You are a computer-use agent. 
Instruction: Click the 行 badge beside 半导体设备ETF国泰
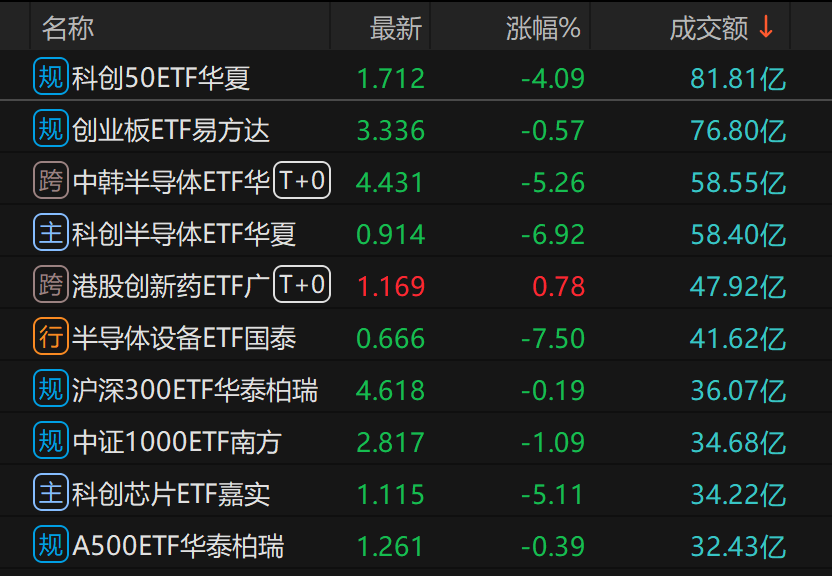51,336
